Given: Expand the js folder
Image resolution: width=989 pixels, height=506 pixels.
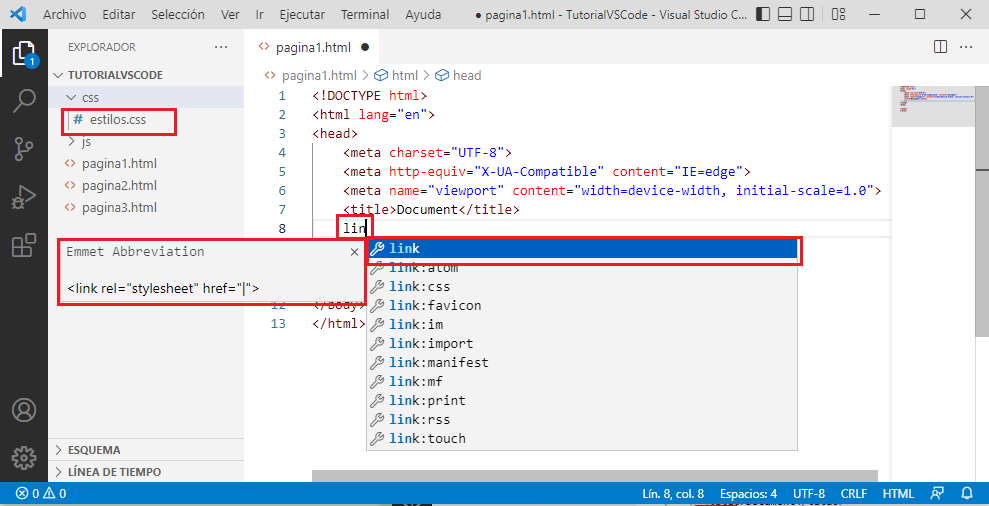Looking at the screenshot, I should tap(146, 141).
